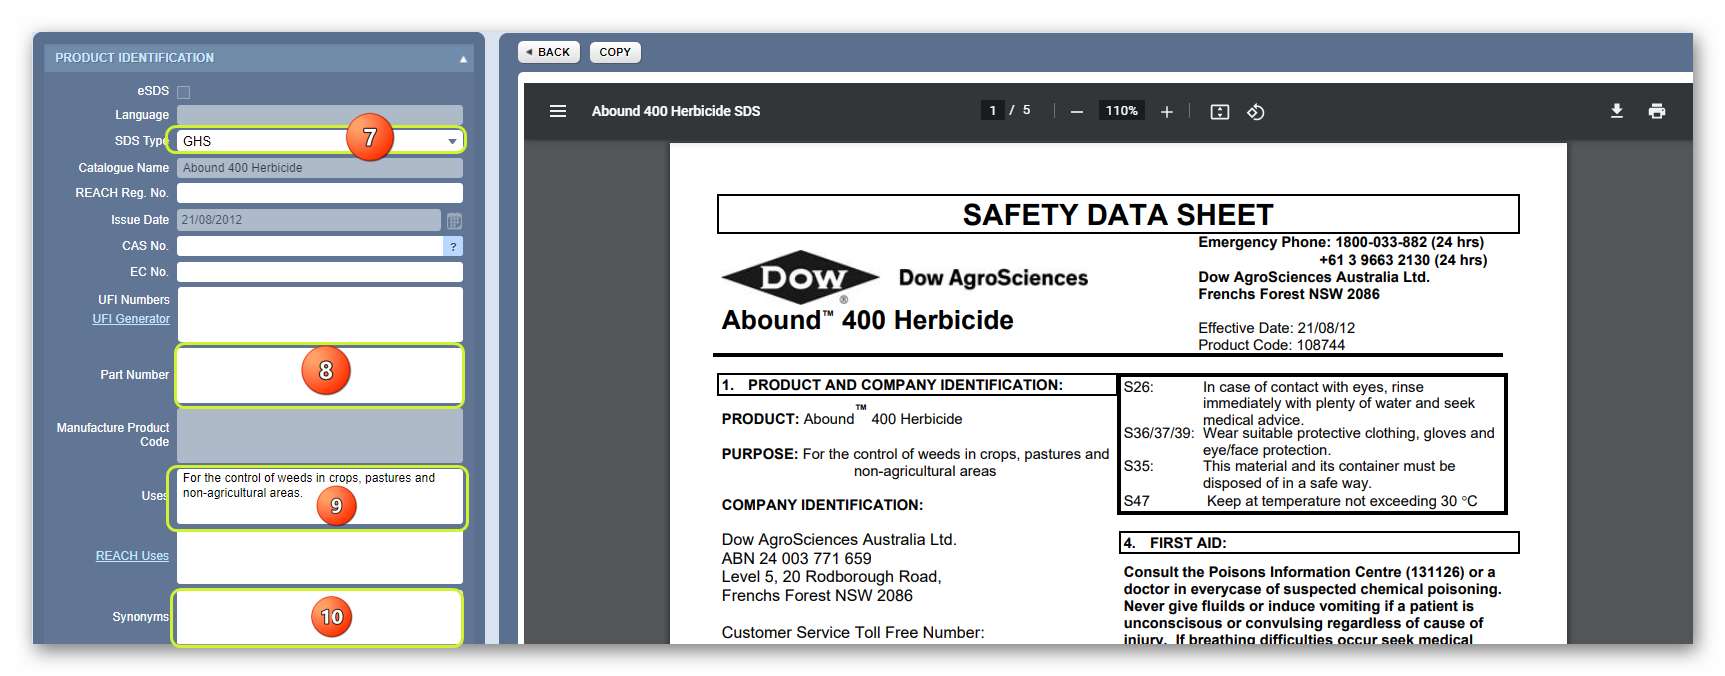The image size is (1725, 676).
Task: Zoom out the PDF with minus icon
Action: (x=1076, y=112)
